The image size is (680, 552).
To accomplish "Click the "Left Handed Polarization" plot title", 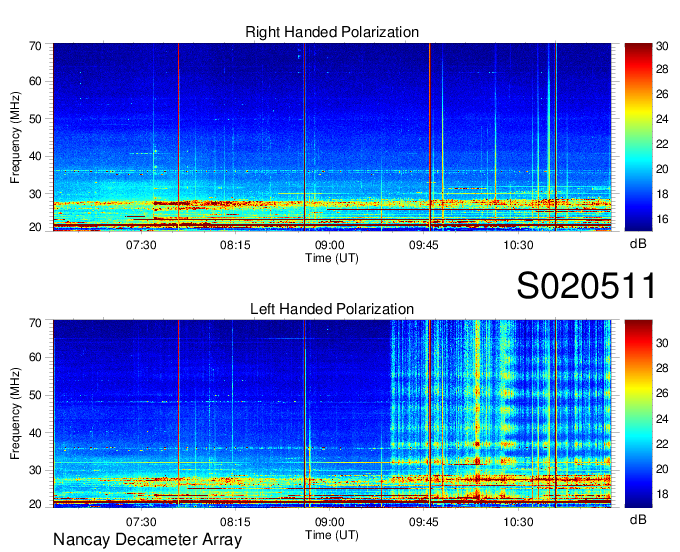I will pyautogui.click(x=332, y=309).
